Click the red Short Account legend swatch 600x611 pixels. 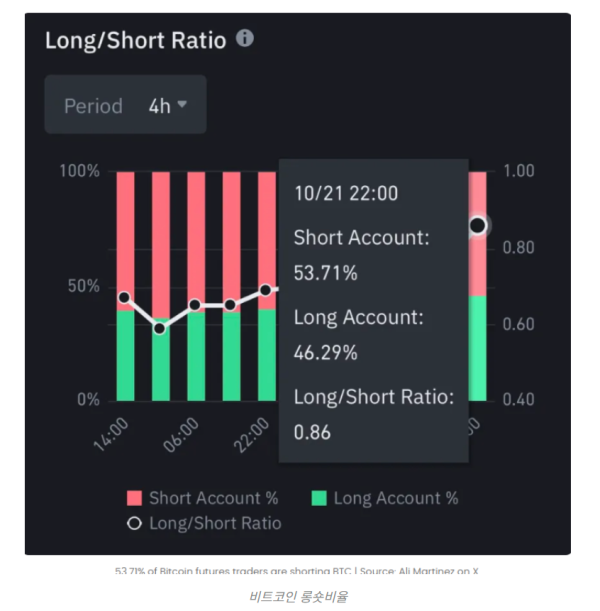click(135, 497)
